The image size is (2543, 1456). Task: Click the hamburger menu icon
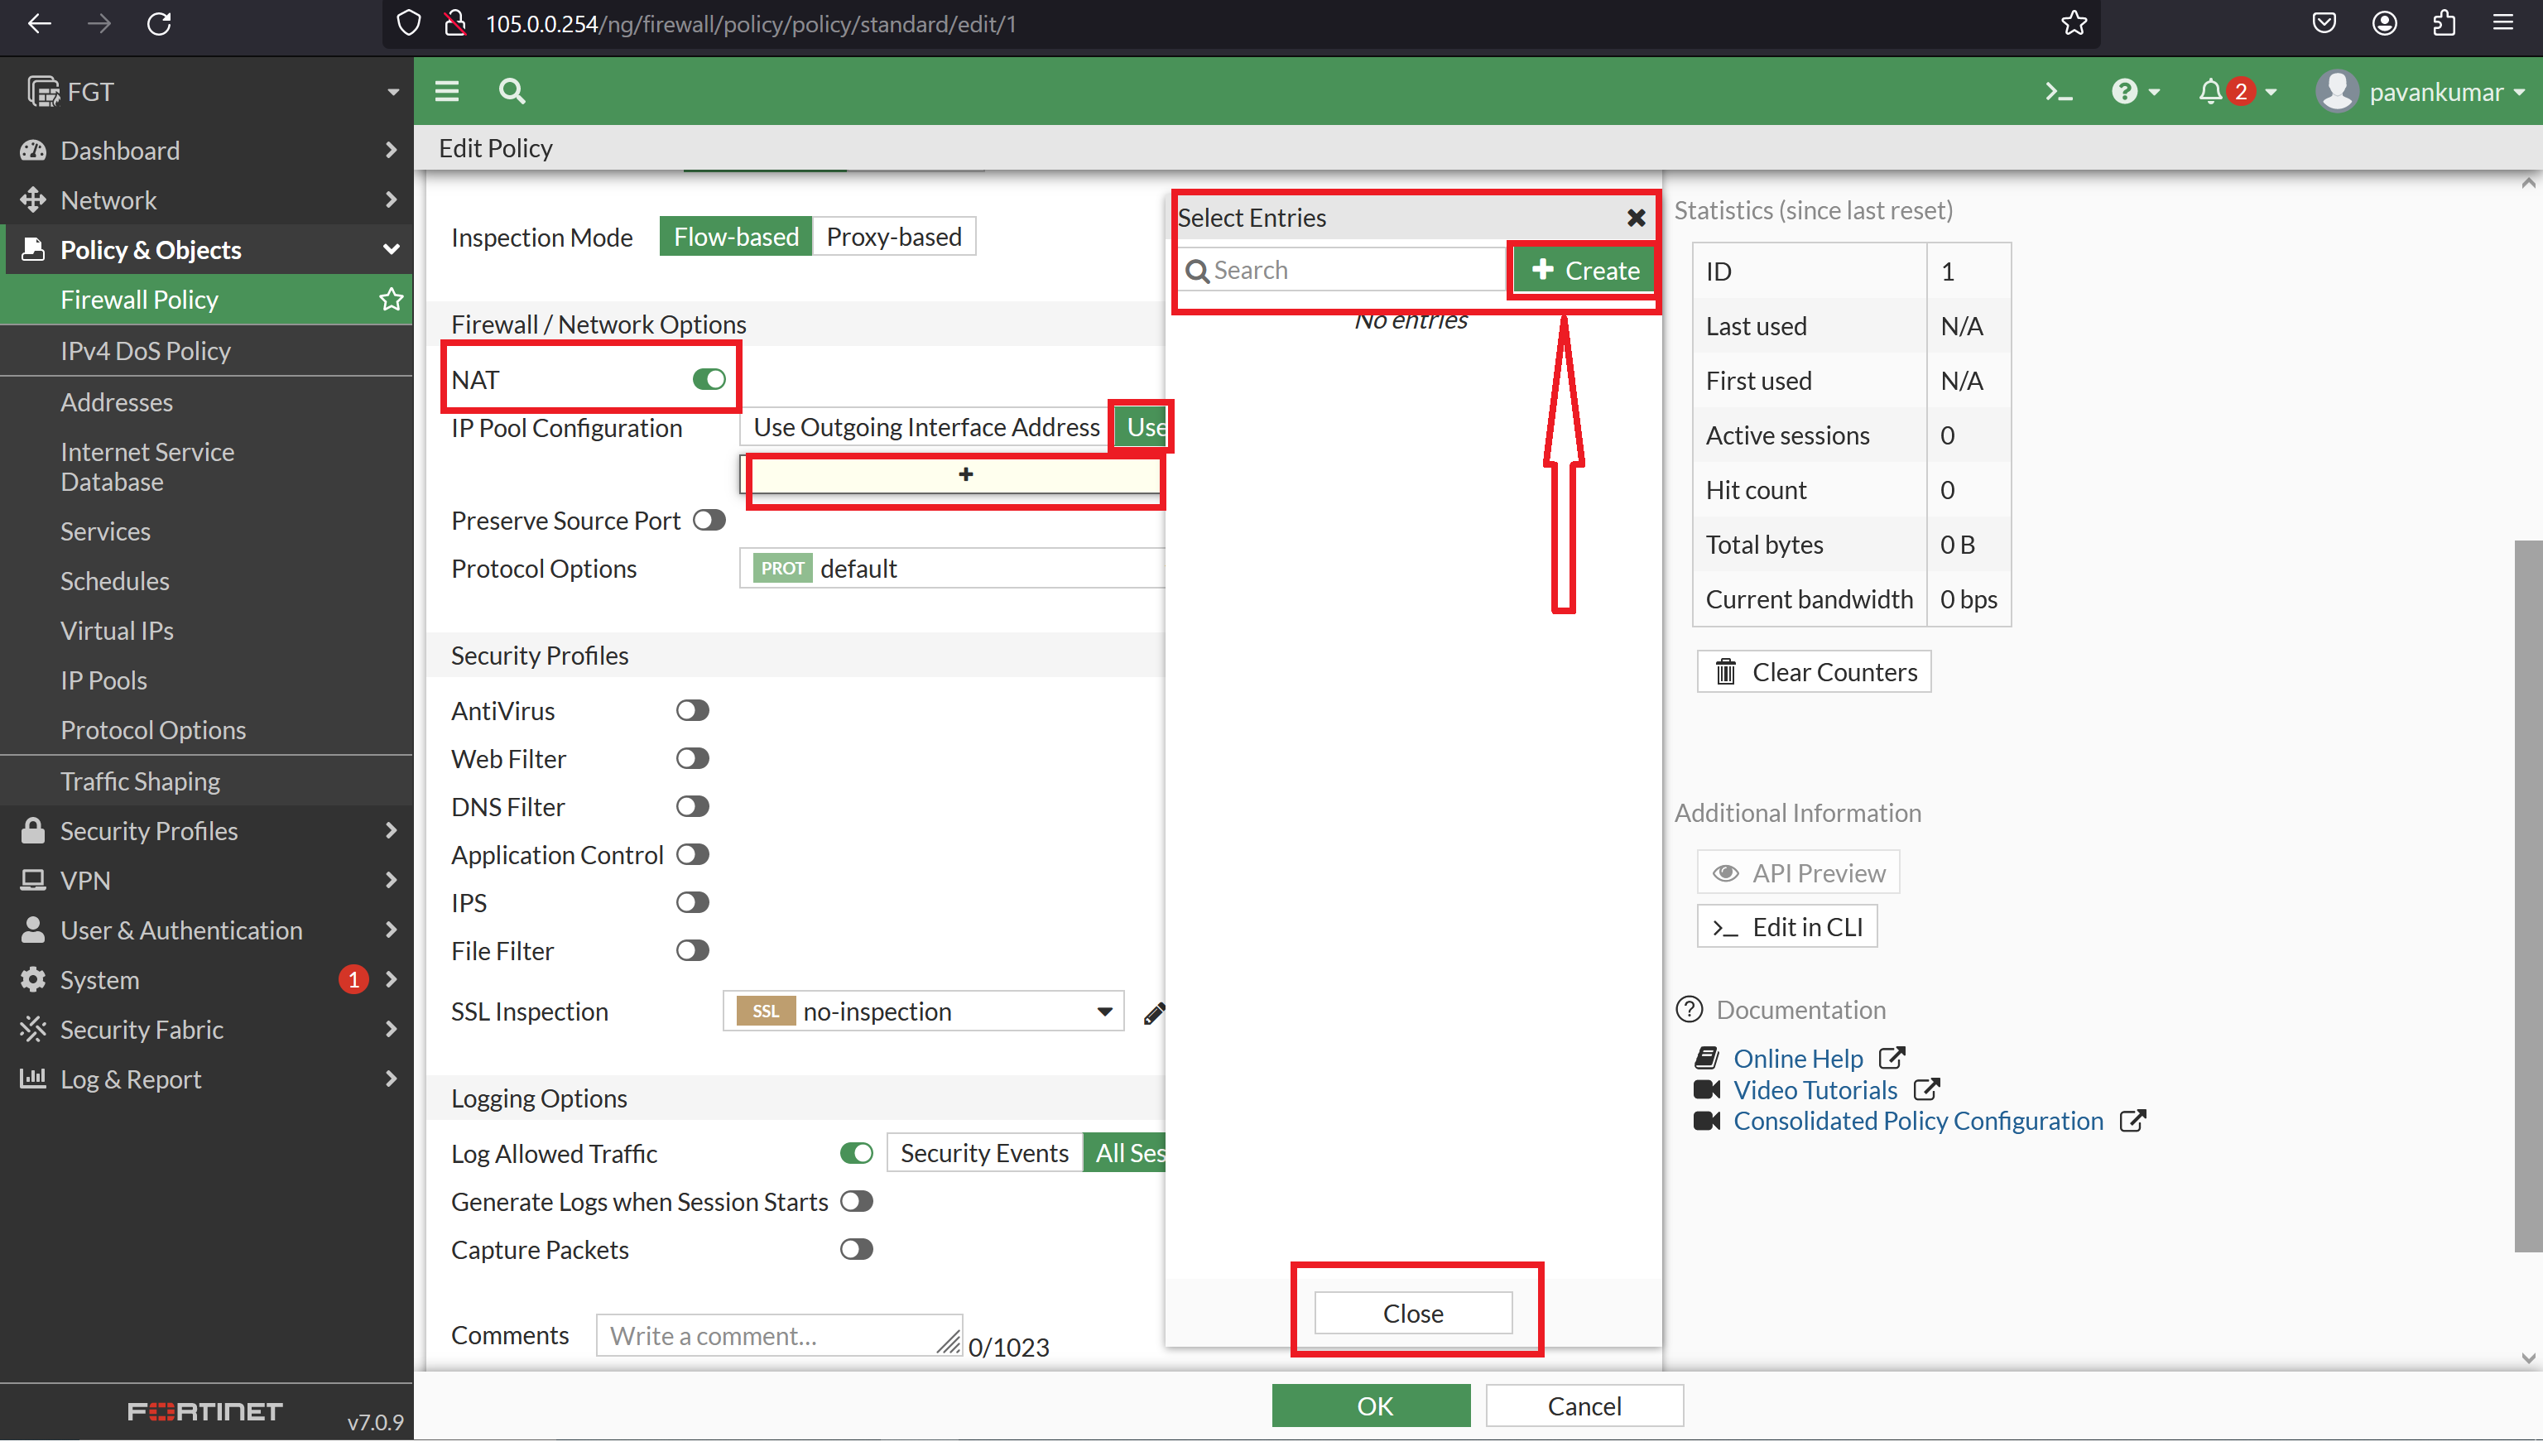pyautogui.click(x=447, y=90)
